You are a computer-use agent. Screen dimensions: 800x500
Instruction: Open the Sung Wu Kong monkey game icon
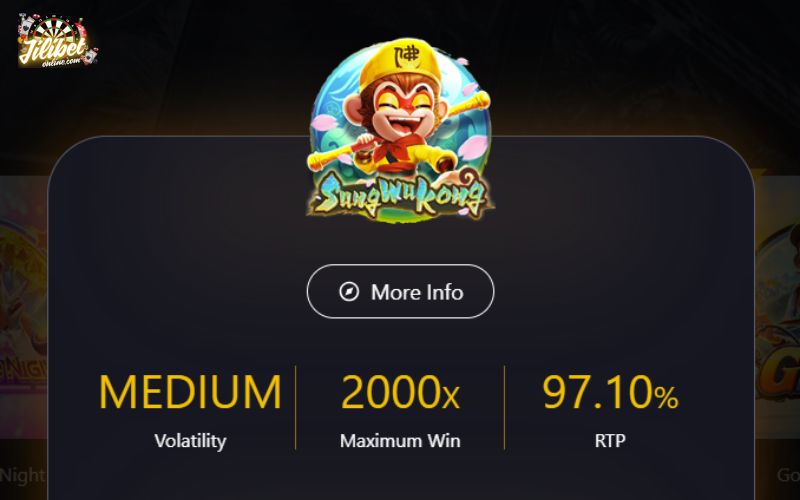pos(400,131)
